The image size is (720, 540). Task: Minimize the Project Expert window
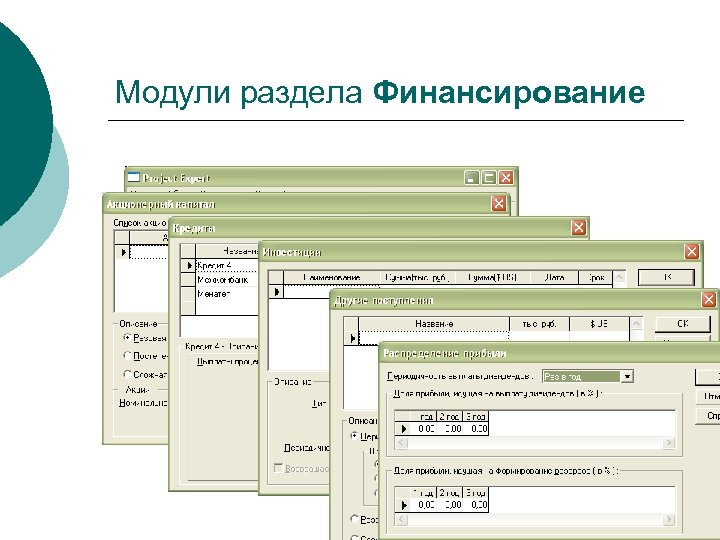coord(471,178)
